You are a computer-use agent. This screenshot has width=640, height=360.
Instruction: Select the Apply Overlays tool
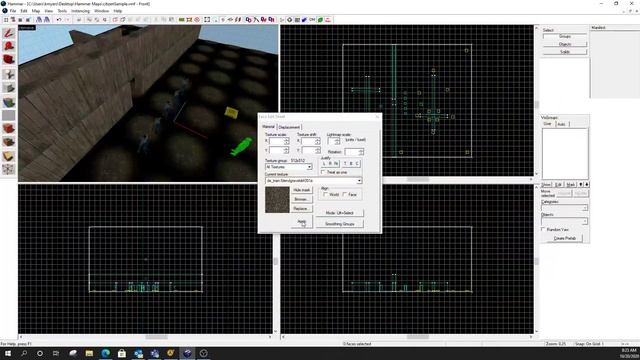(9, 142)
